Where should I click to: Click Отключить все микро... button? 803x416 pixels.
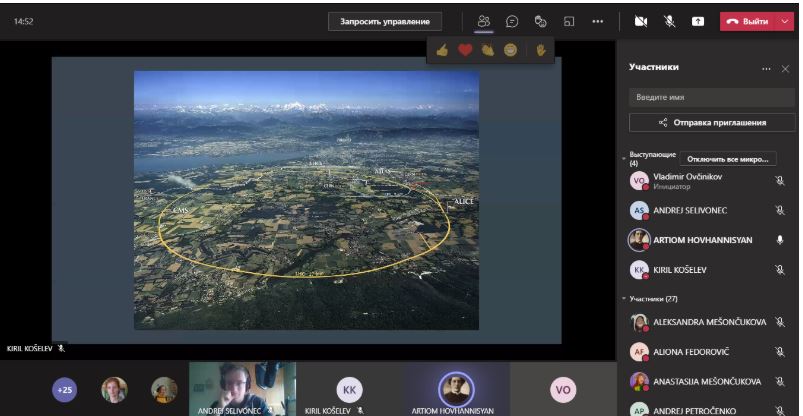pyautogui.click(x=728, y=159)
